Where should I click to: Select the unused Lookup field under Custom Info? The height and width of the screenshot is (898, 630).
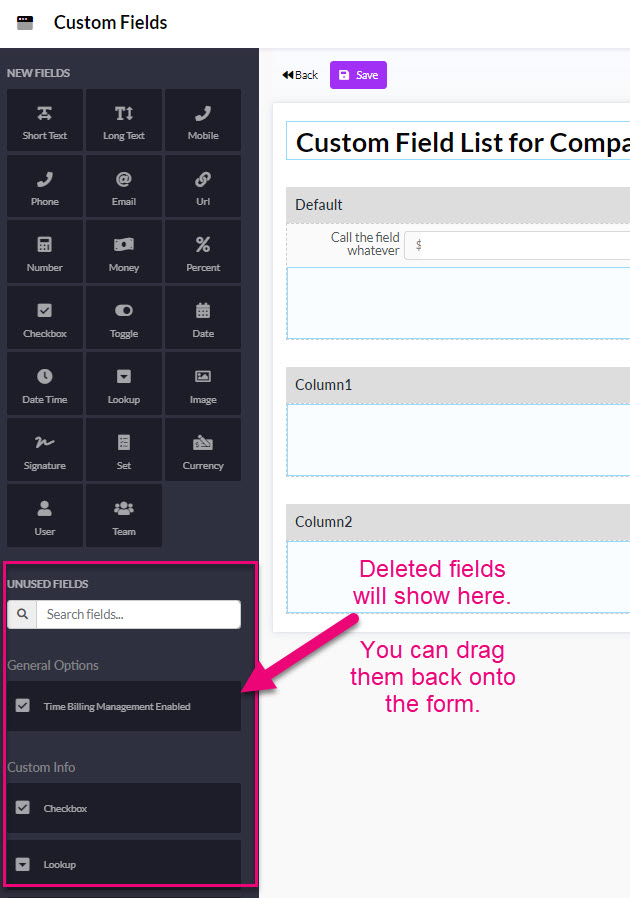(124, 864)
